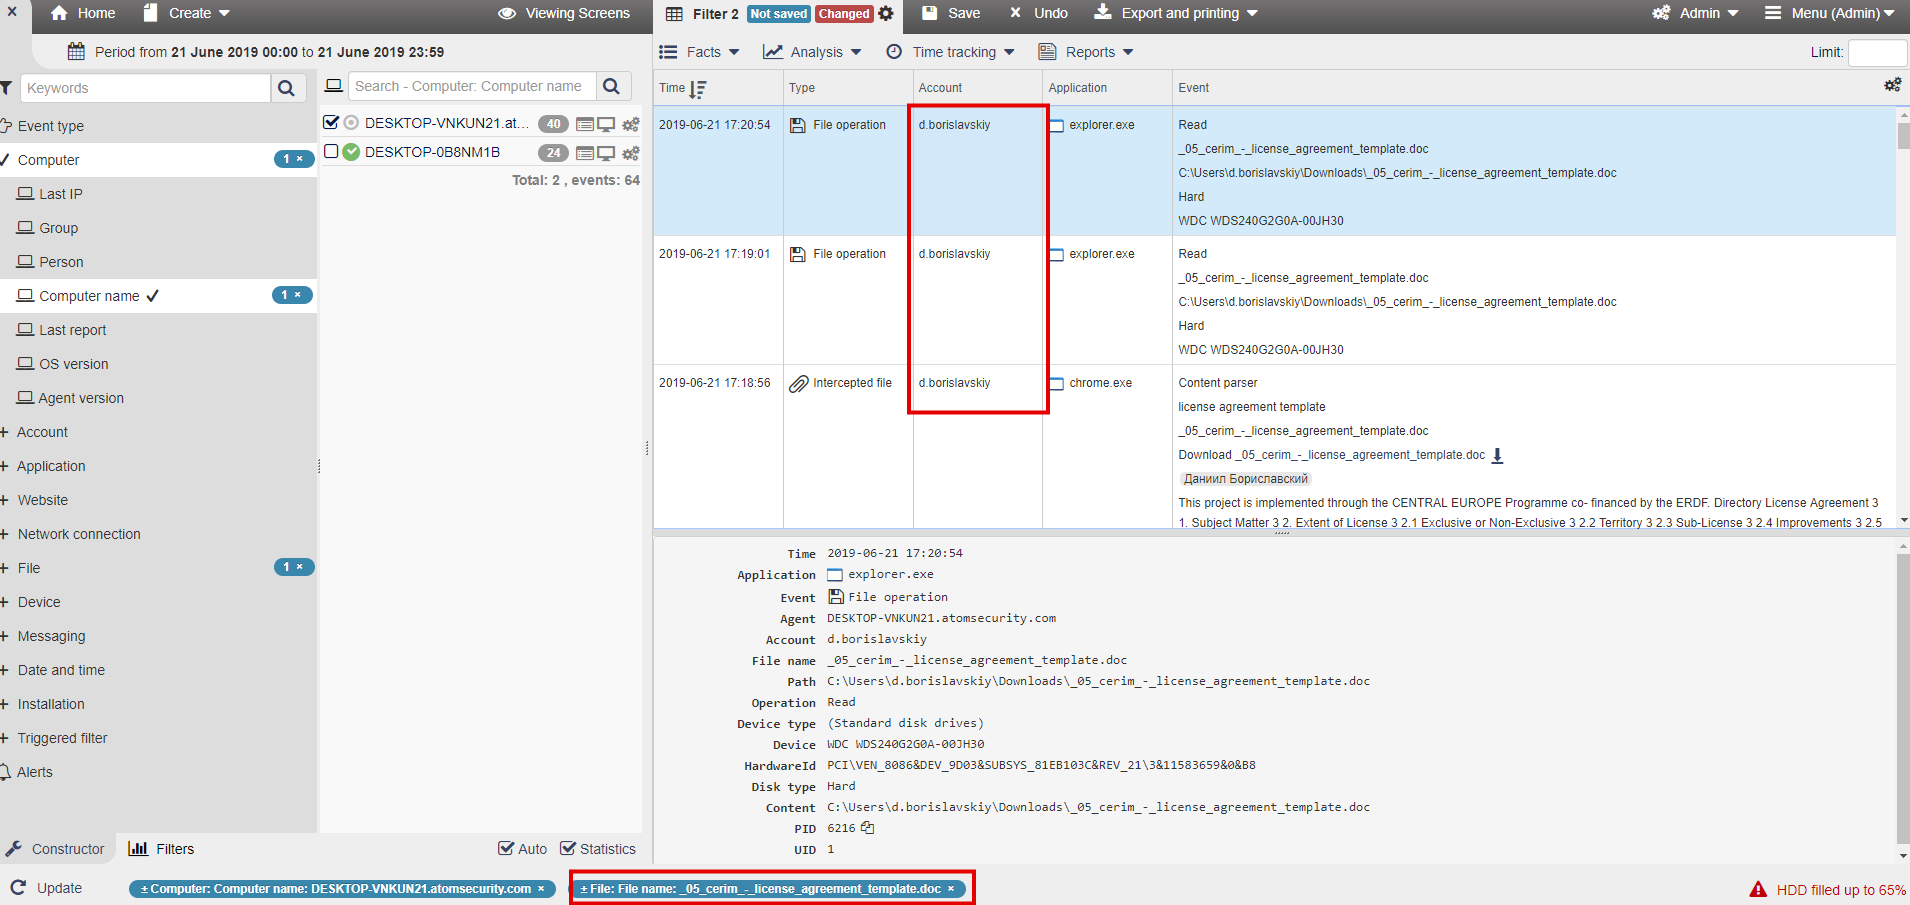The width and height of the screenshot is (1910, 905).
Task: Open table column settings gear icon
Action: [x=1892, y=86]
